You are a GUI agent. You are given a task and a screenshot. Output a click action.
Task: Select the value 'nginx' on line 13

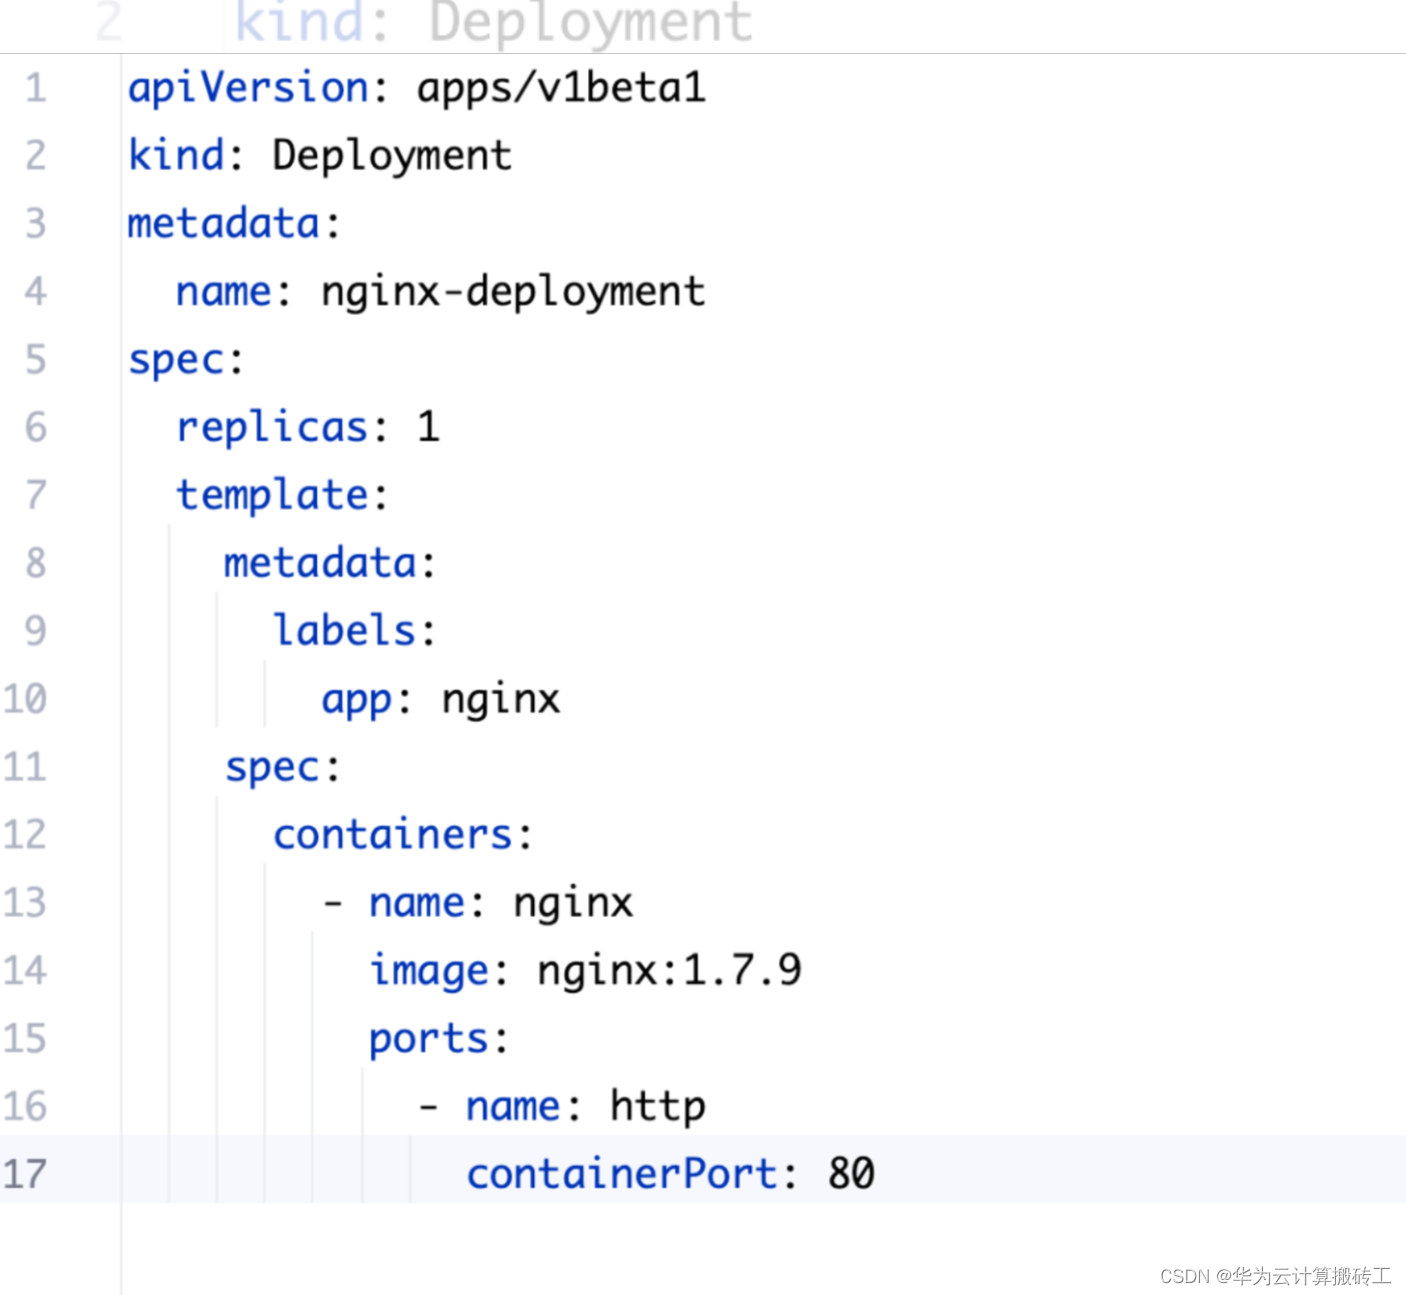click(573, 904)
